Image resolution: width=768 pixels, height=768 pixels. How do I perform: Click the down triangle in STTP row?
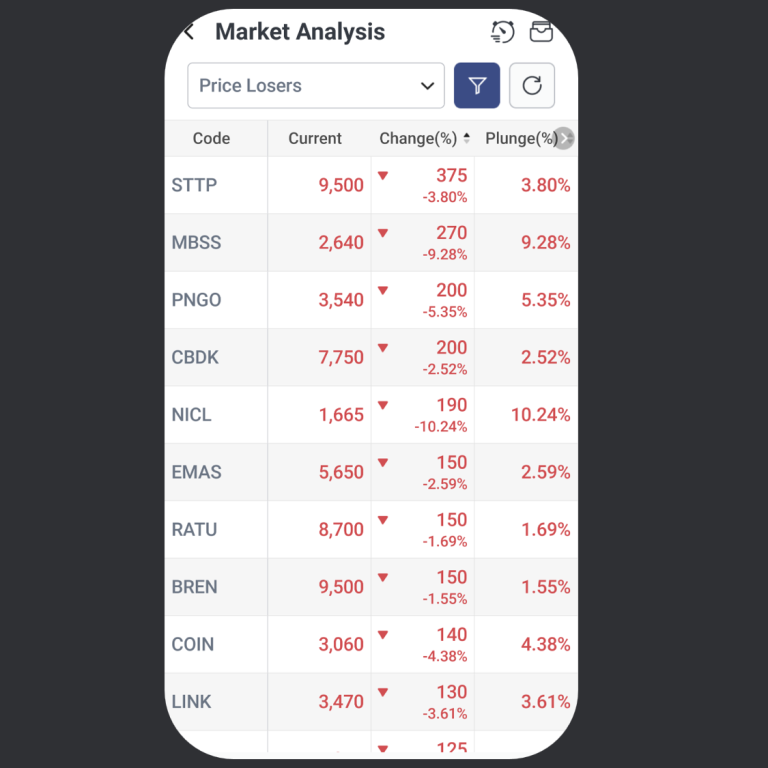(x=383, y=176)
